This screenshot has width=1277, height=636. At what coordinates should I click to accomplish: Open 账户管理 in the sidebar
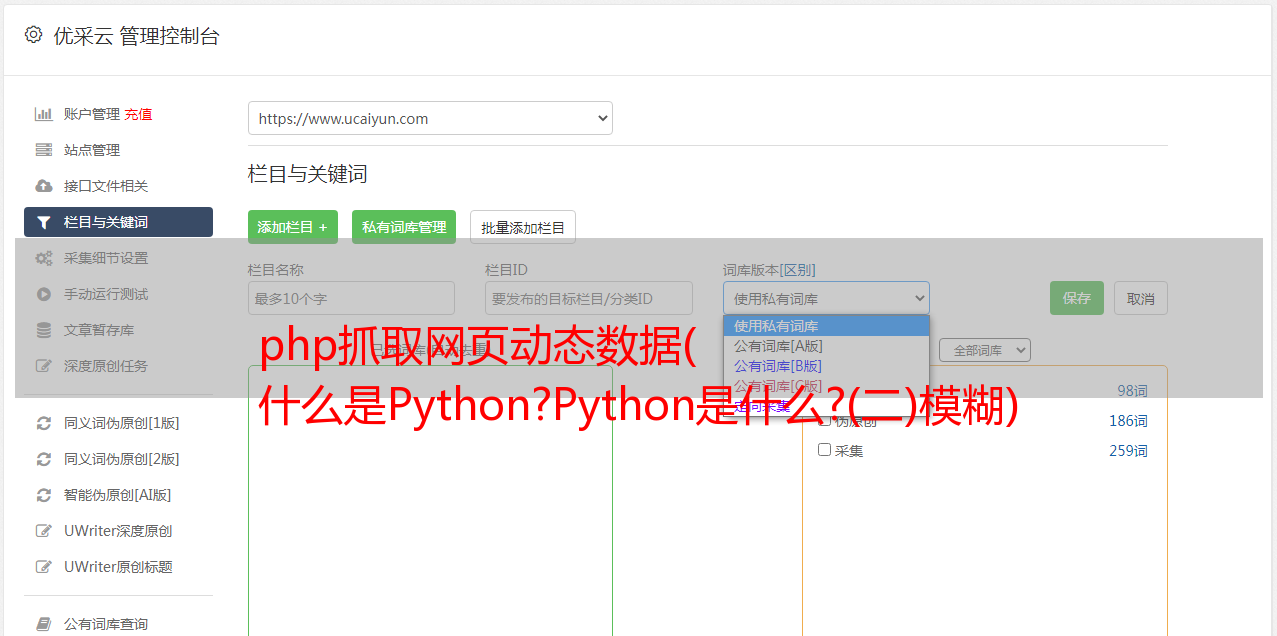tap(92, 114)
